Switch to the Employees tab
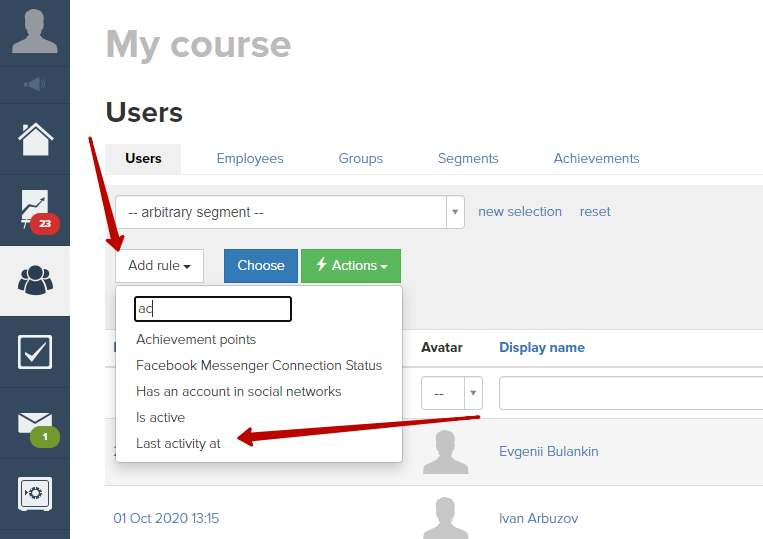The image size is (763, 539). [x=250, y=159]
